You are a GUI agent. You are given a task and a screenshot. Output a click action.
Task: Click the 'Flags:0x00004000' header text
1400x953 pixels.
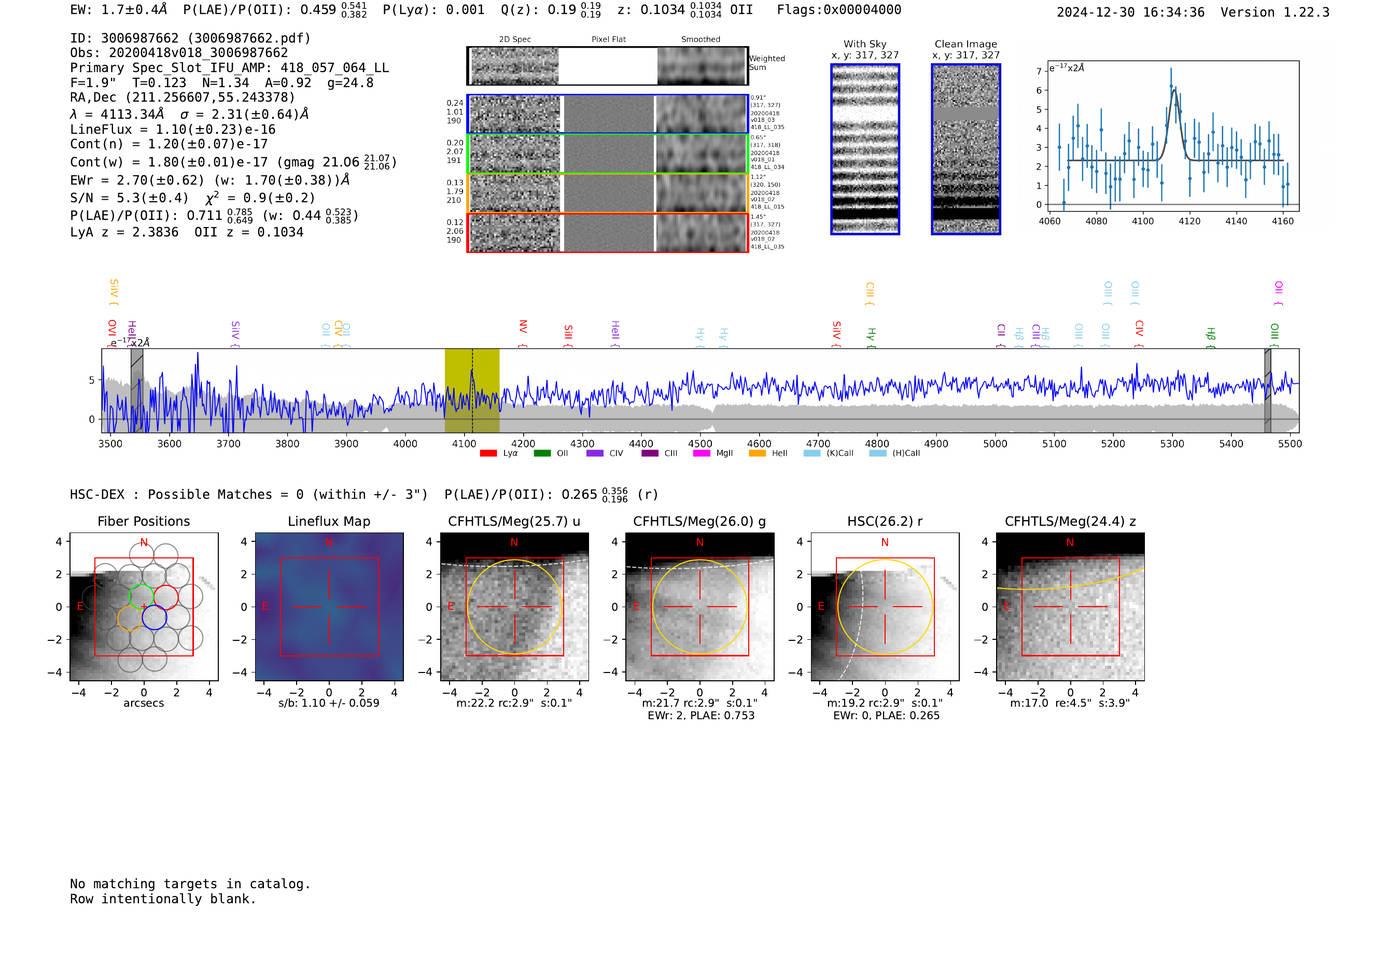pos(839,10)
